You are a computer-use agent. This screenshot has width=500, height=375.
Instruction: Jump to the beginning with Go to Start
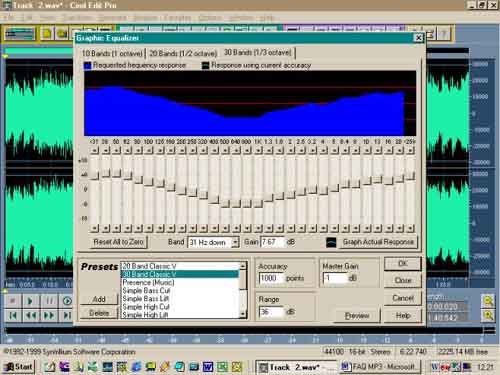[12, 315]
